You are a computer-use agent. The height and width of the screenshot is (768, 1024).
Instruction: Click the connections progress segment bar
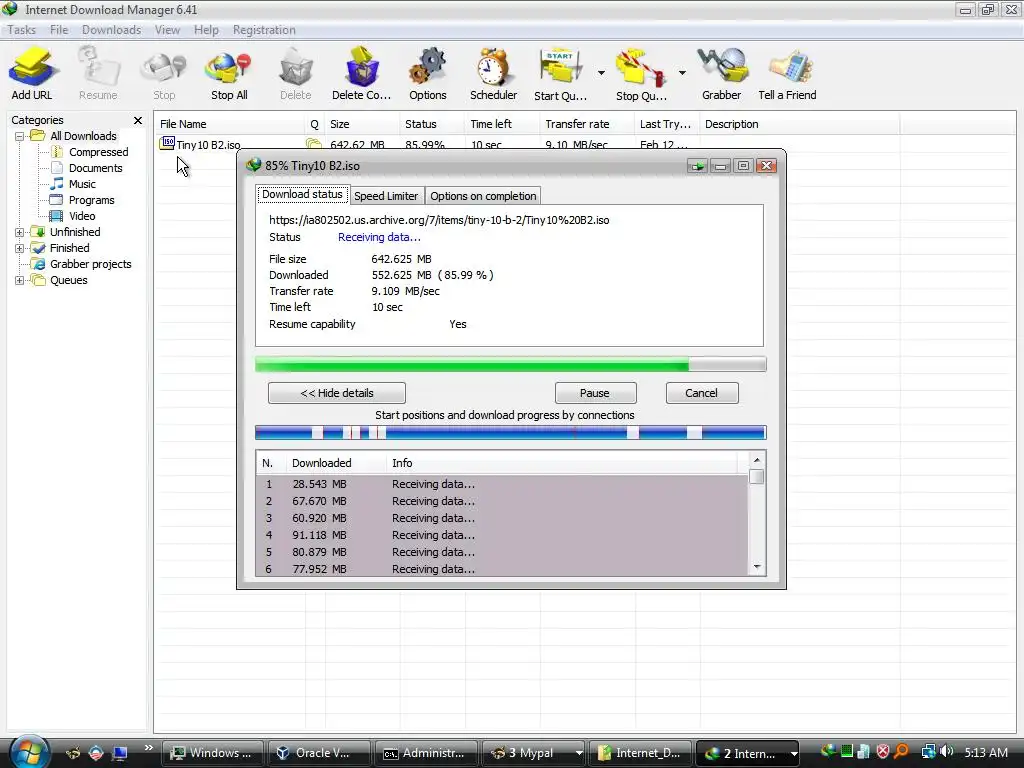pyautogui.click(x=510, y=432)
